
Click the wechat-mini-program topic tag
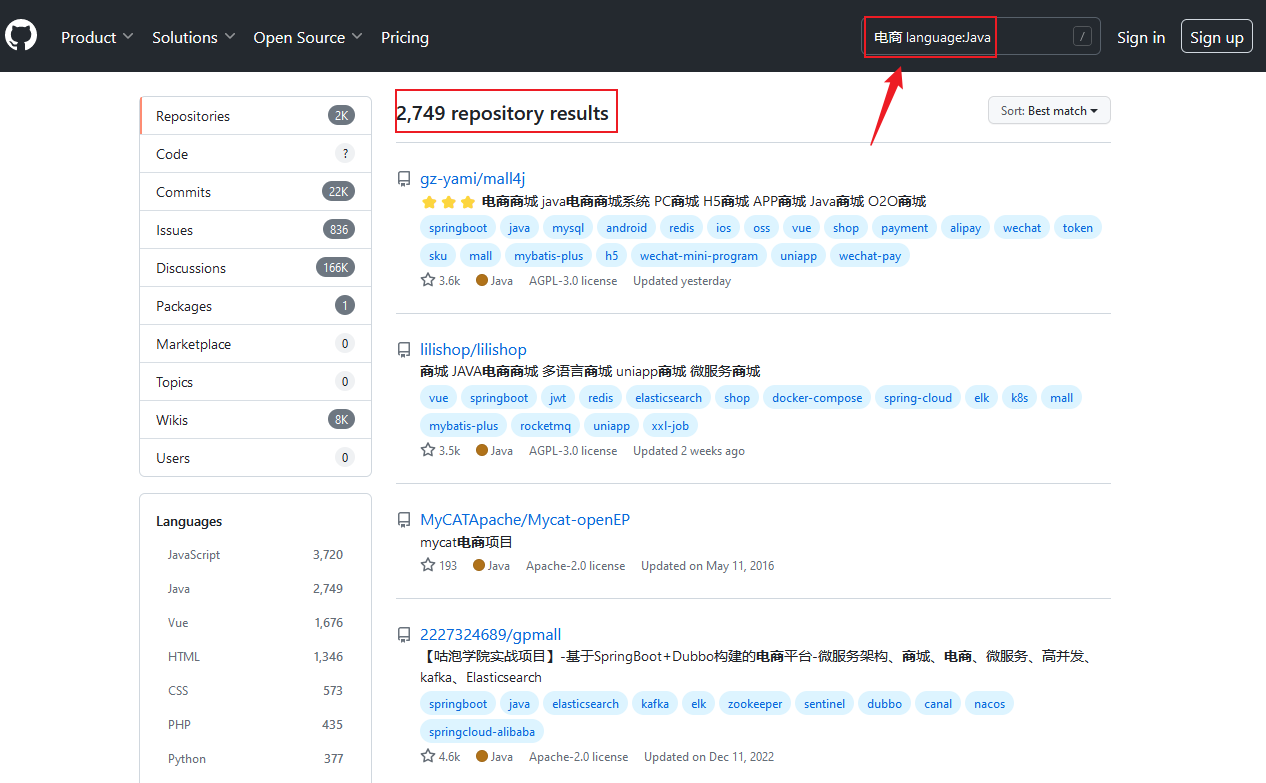coord(699,256)
